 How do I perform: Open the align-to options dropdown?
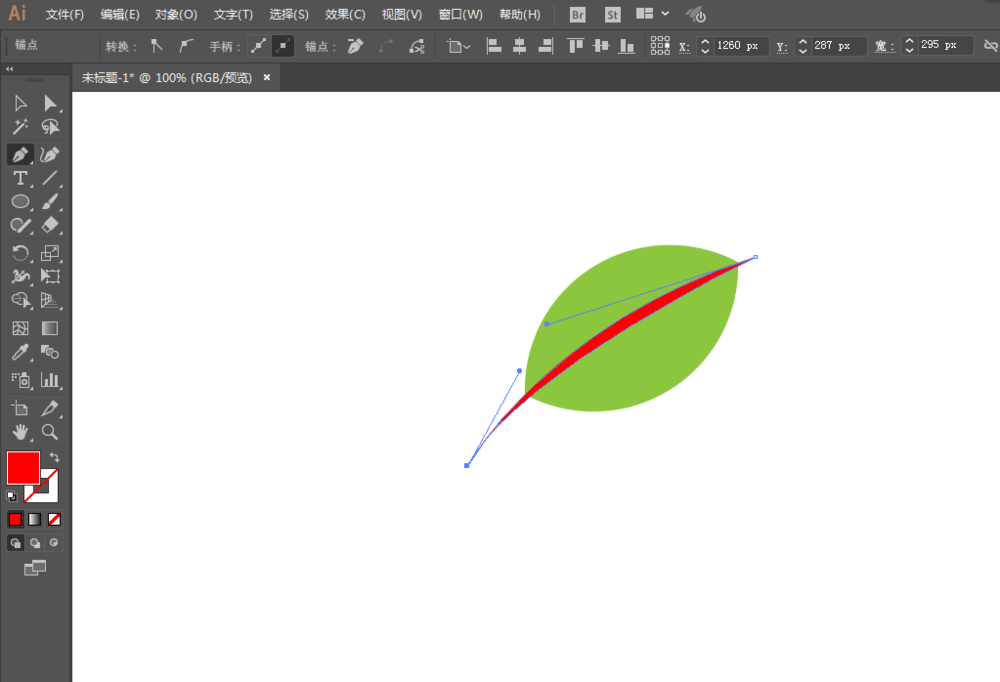point(459,46)
